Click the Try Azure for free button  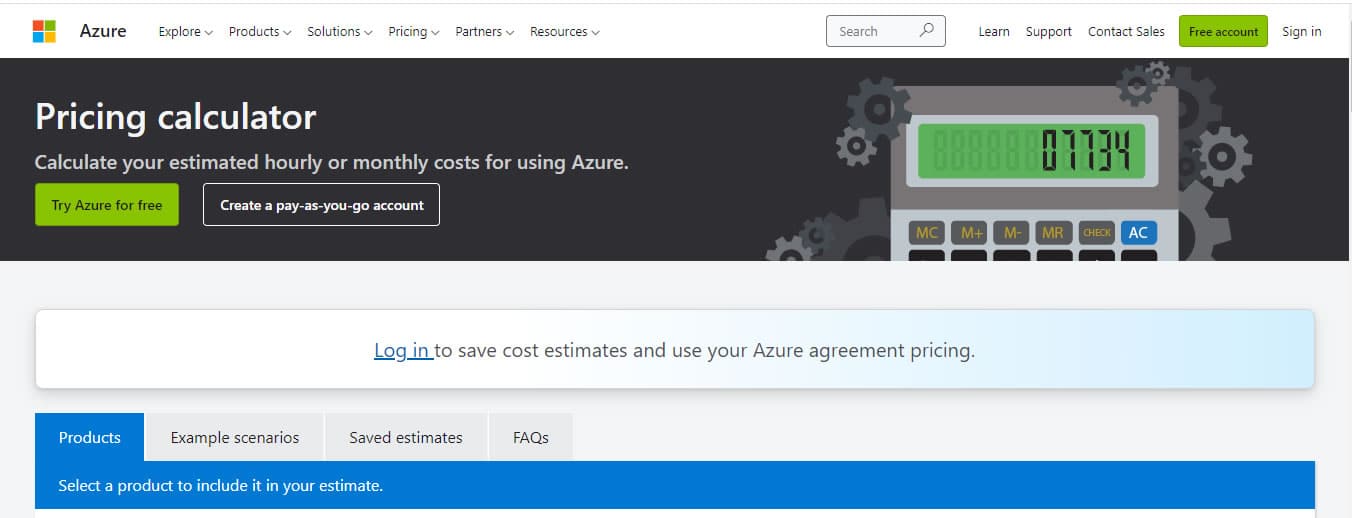point(107,205)
